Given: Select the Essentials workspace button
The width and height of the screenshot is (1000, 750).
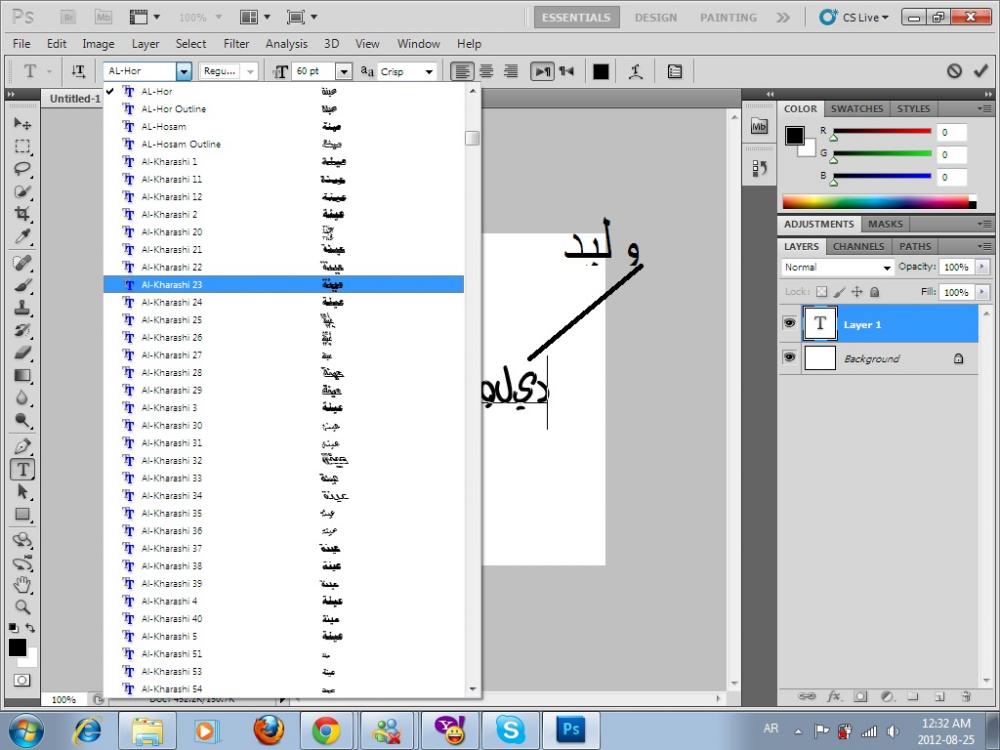Looking at the screenshot, I should click(576, 17).
